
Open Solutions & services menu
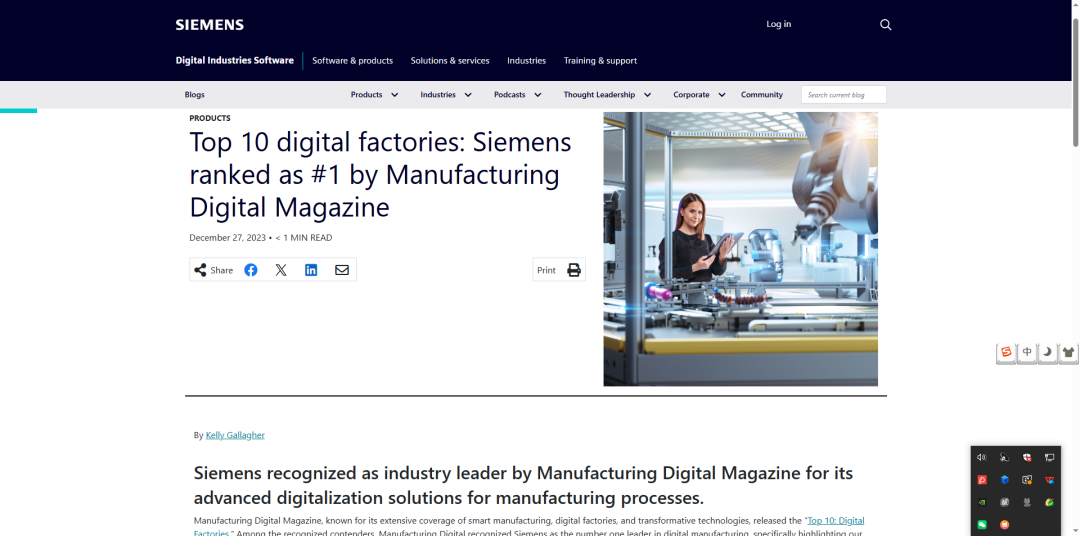pos(450,61)
